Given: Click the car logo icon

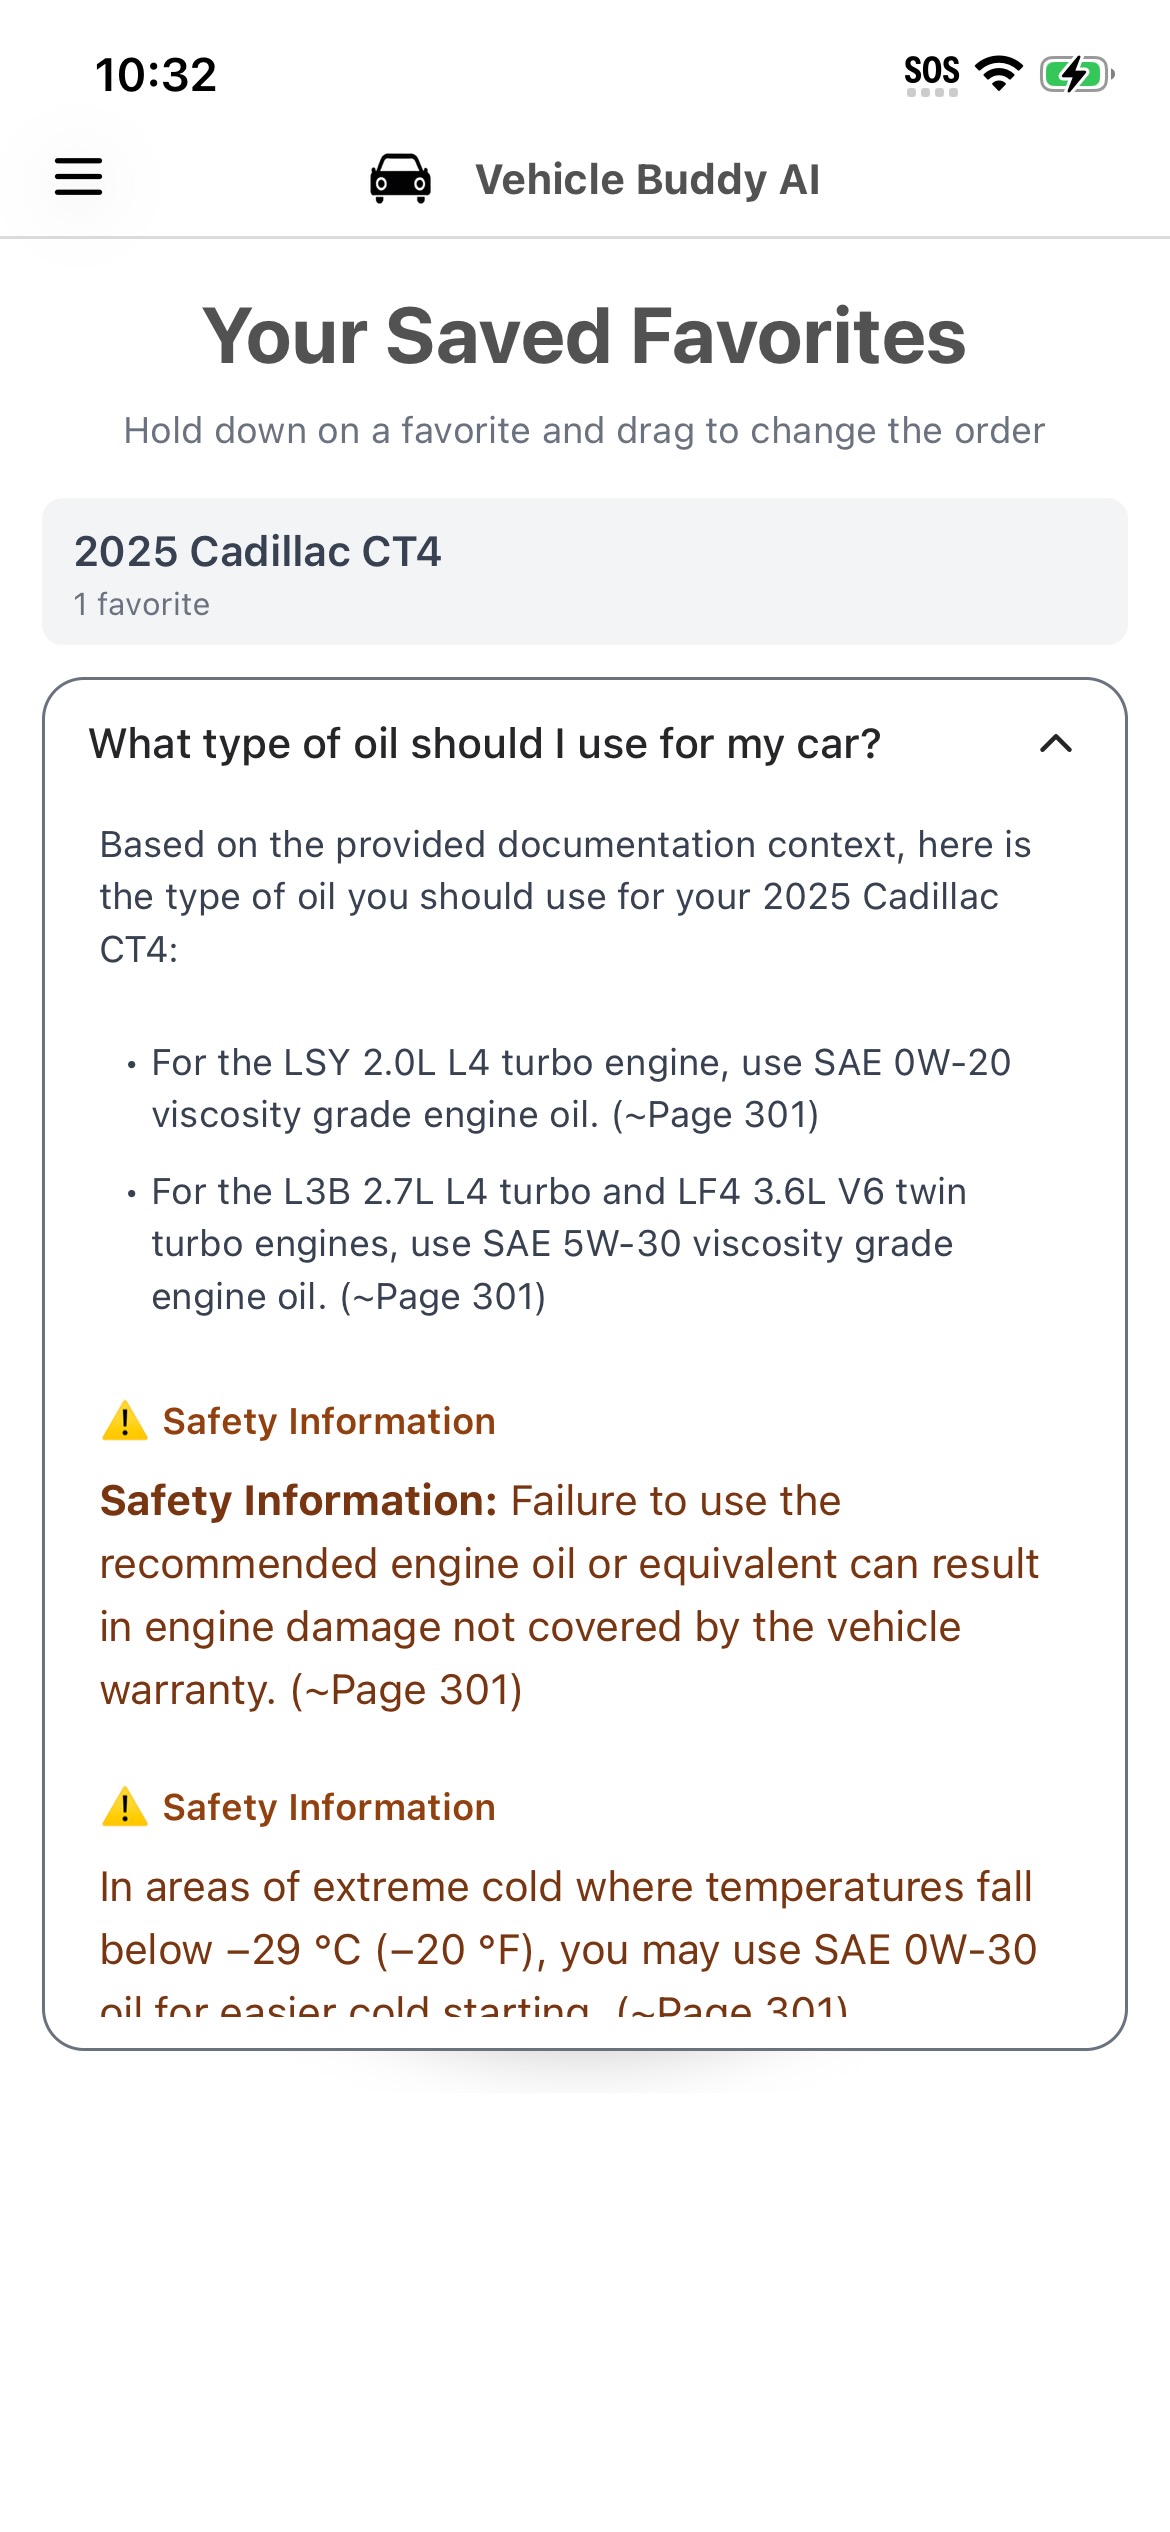Looking at the screenshot, I should [400, 179].
